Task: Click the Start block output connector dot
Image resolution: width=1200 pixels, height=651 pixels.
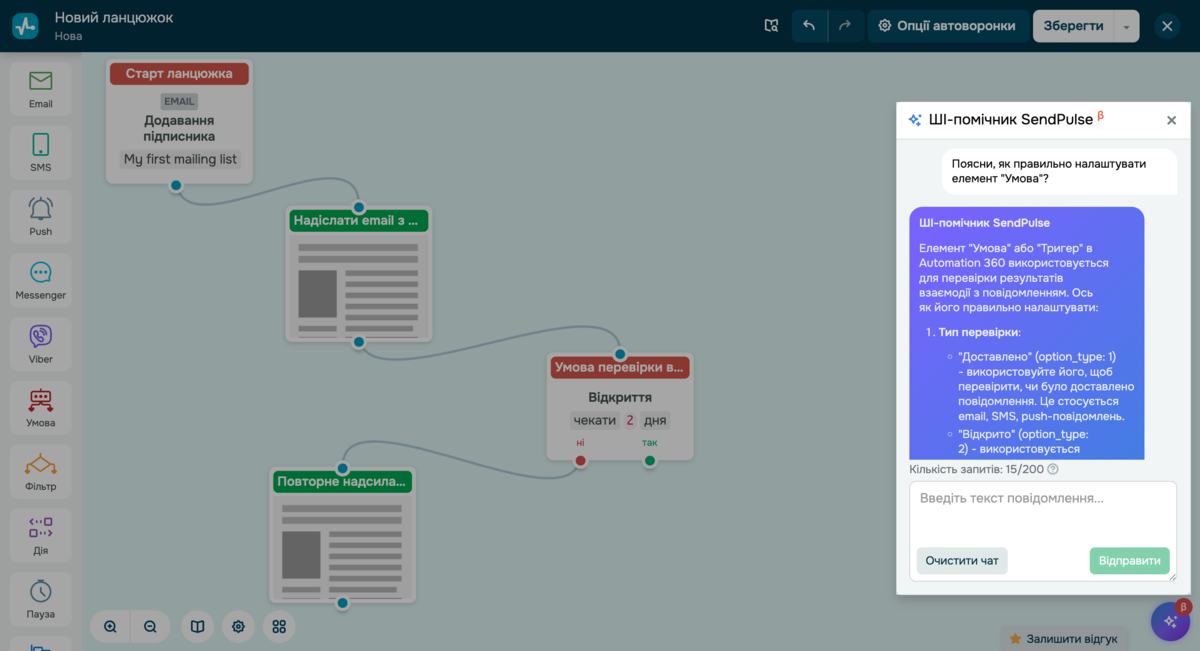Action: [x=176, y=185]
